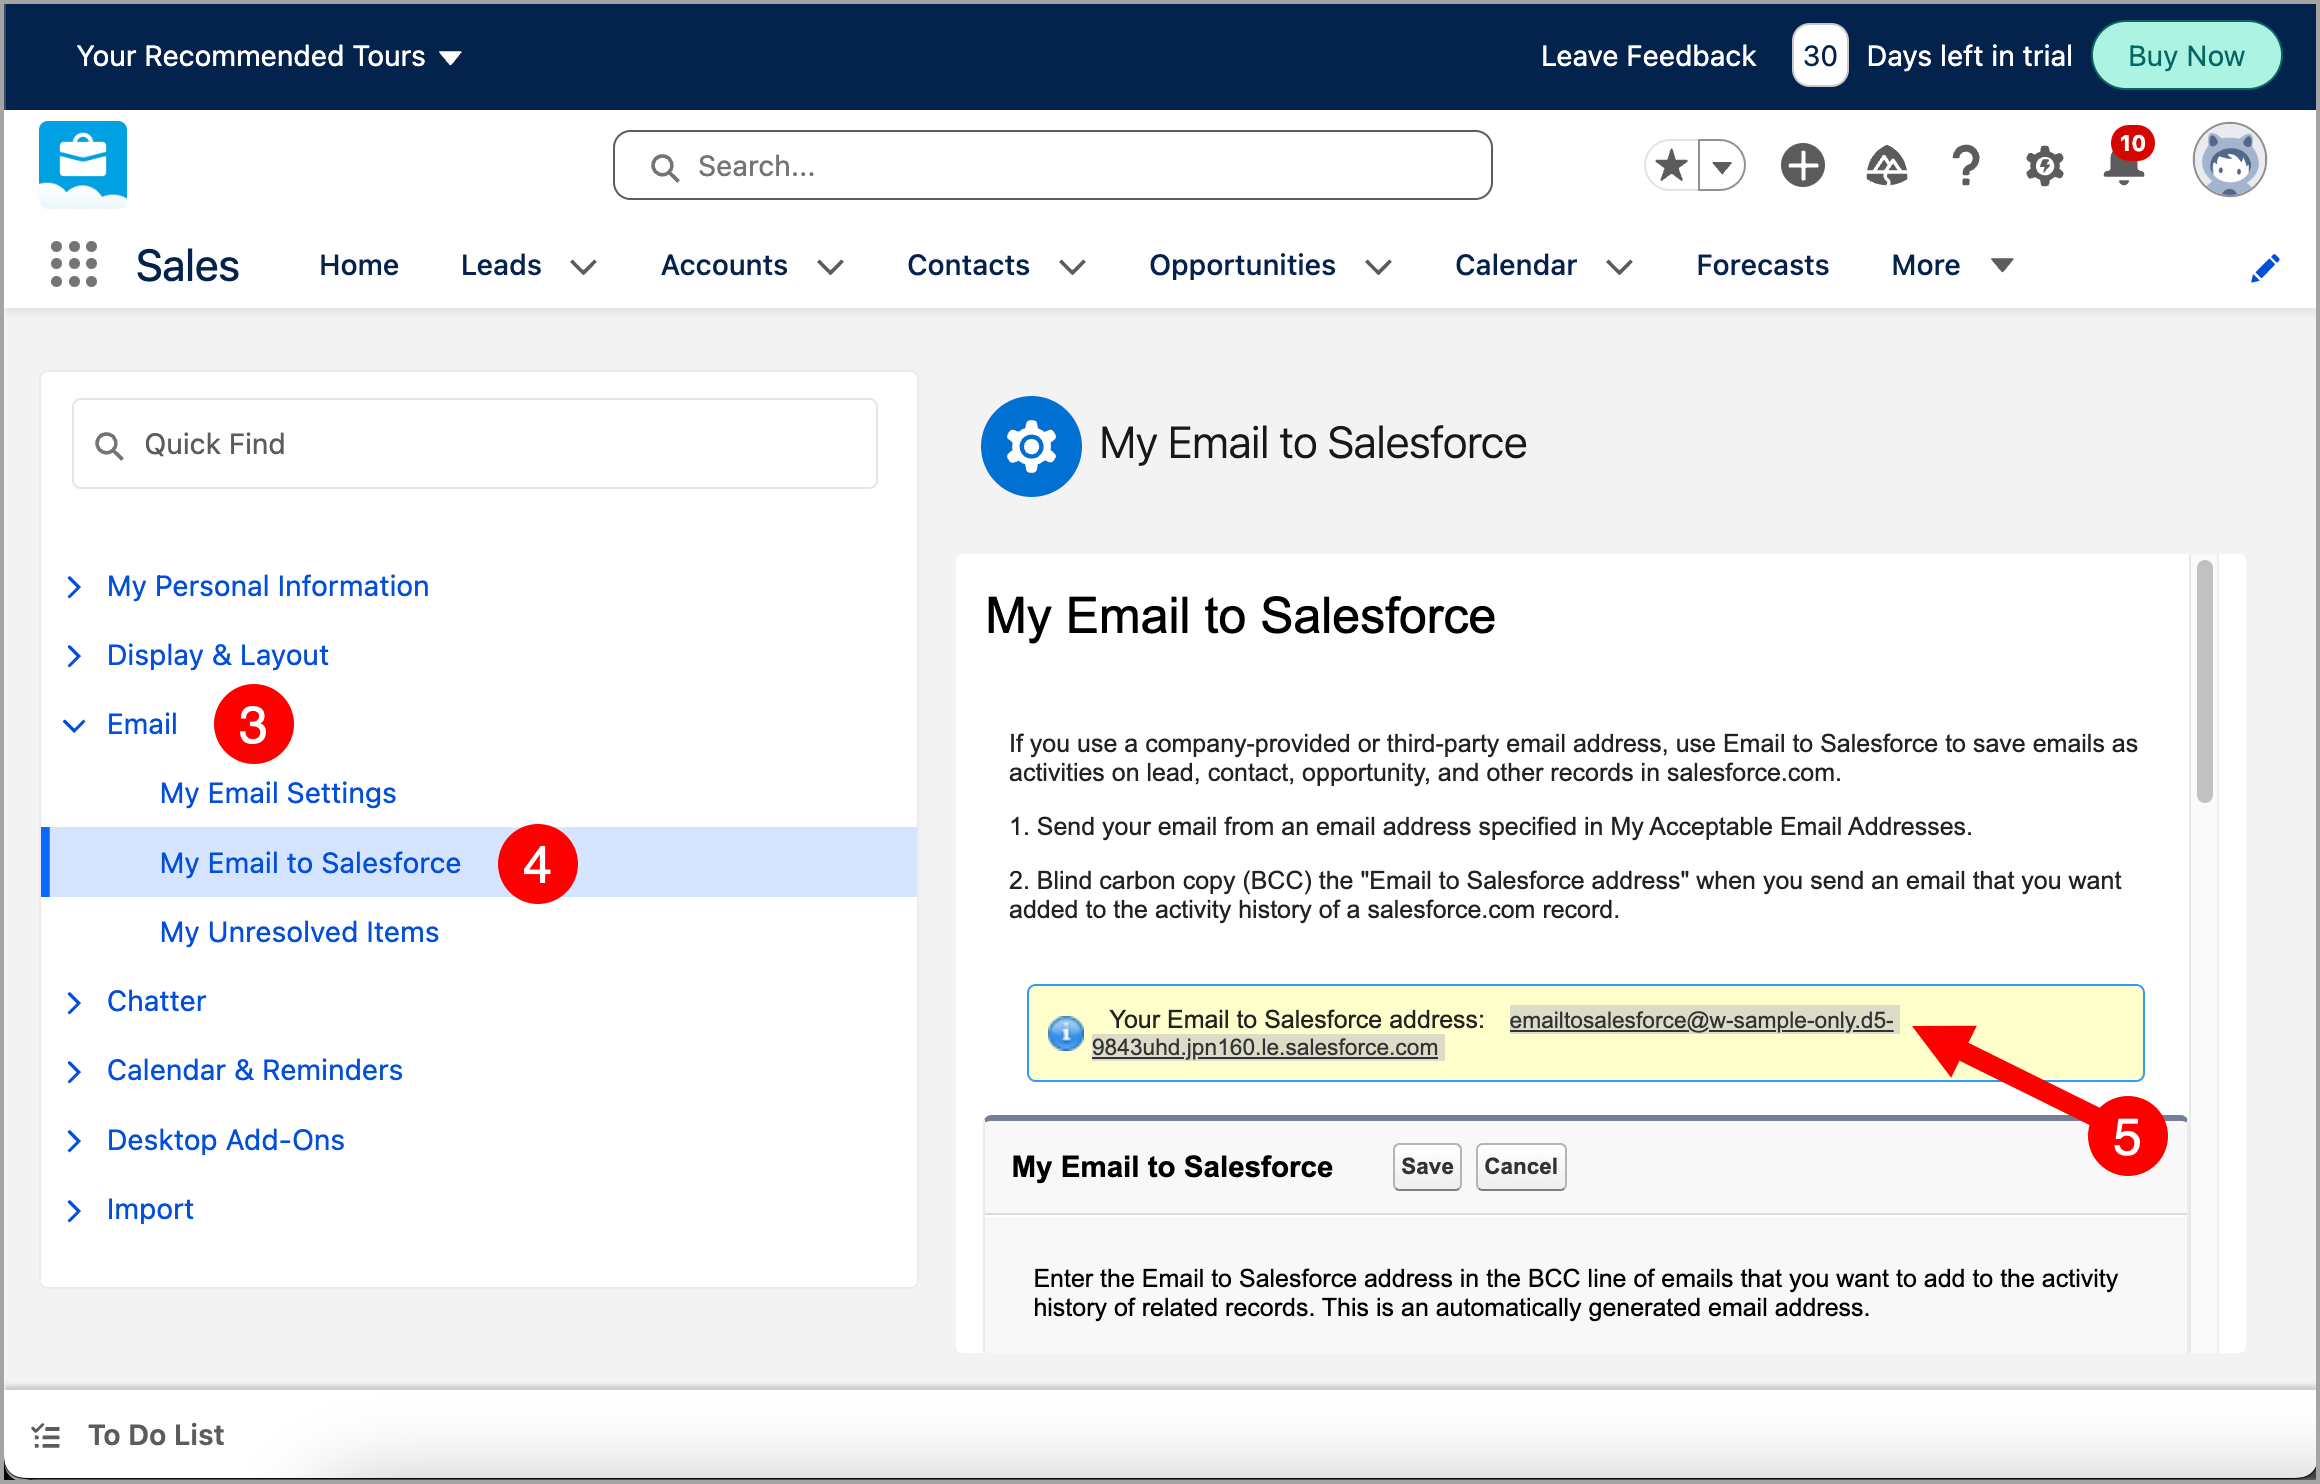
Task: Collapse the Email section
Action: (74, 725)
